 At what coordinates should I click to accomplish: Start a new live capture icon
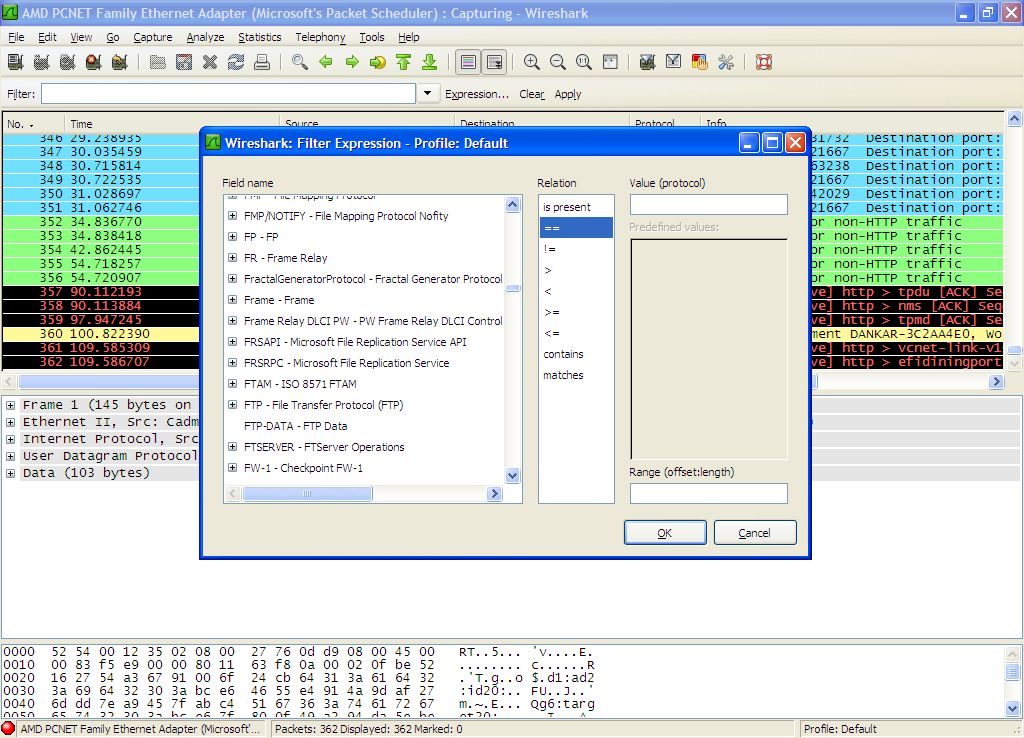[67, 62]
